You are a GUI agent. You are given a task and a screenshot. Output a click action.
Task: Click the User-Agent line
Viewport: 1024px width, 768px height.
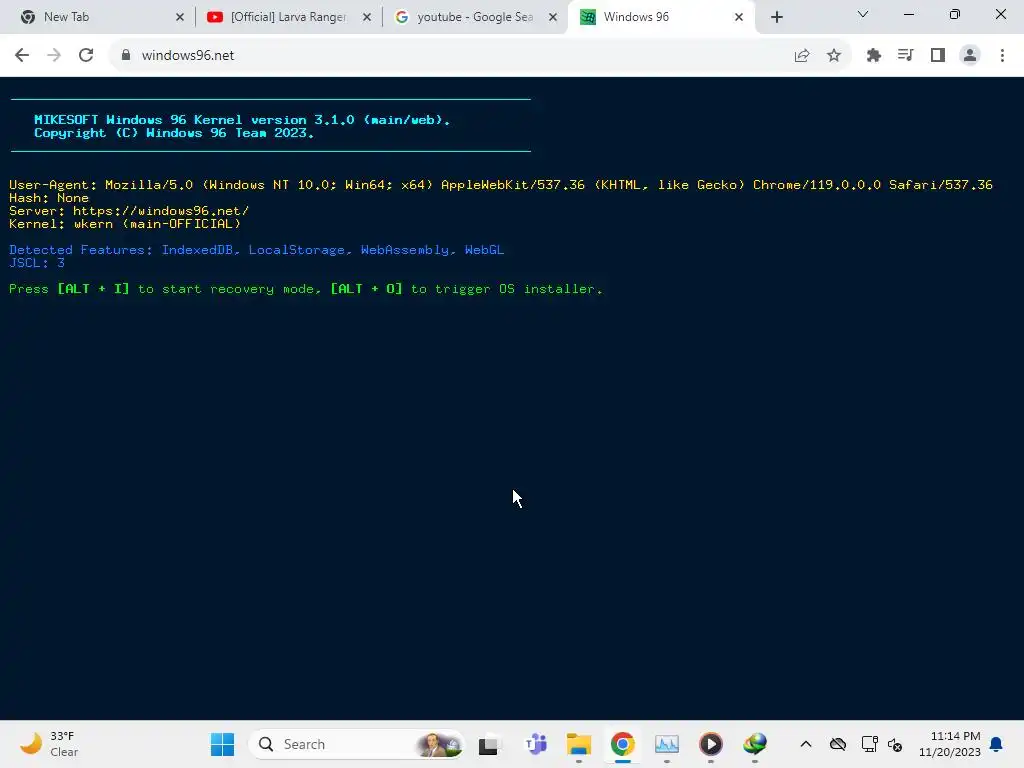[x=501, y=185]
